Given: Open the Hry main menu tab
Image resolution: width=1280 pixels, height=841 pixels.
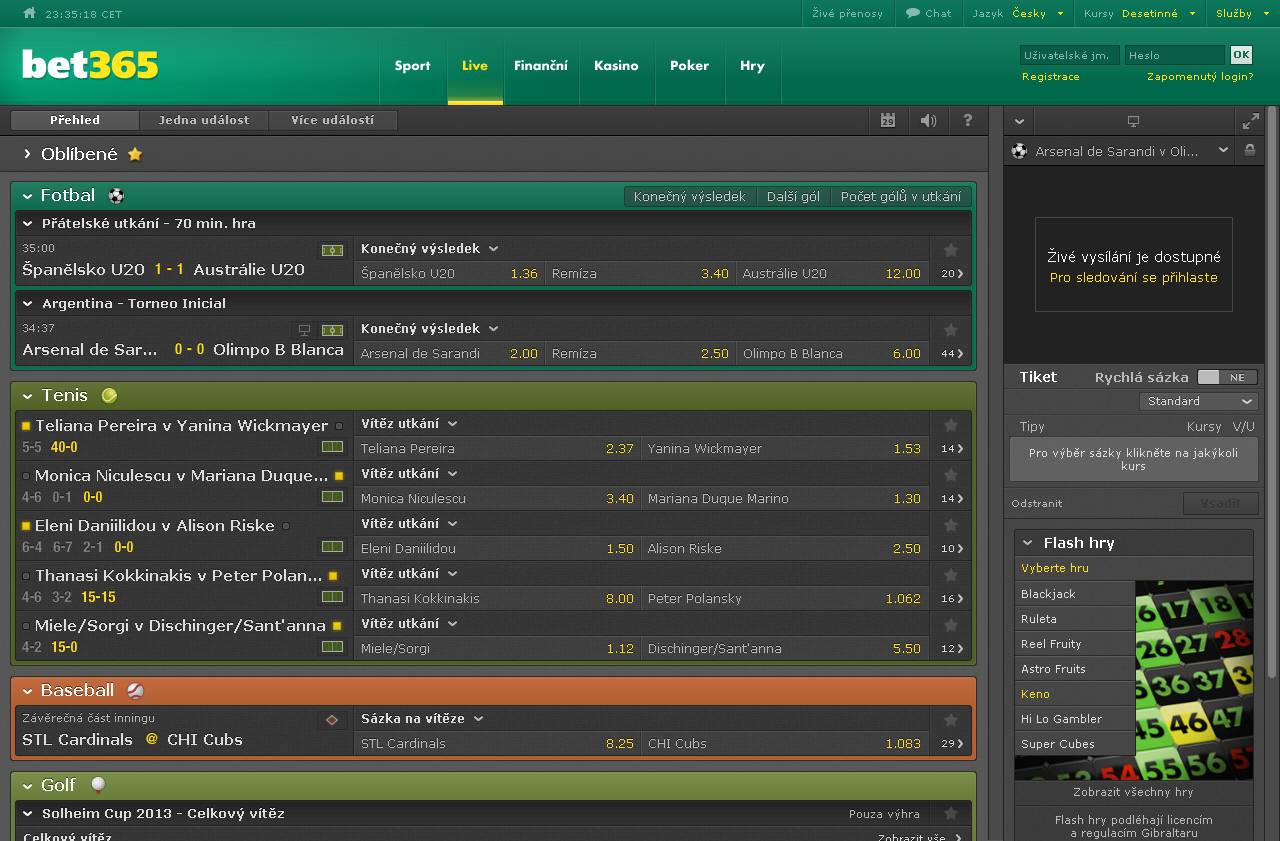Looking at the screenshot, I should (x=752, y=66).
